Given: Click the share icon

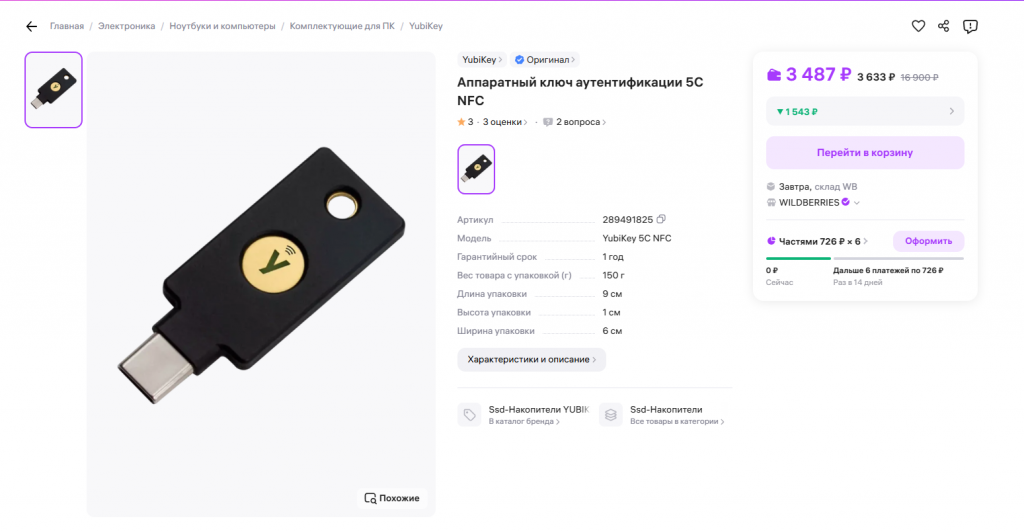Looking at the screenshot, I should [944, 26].
